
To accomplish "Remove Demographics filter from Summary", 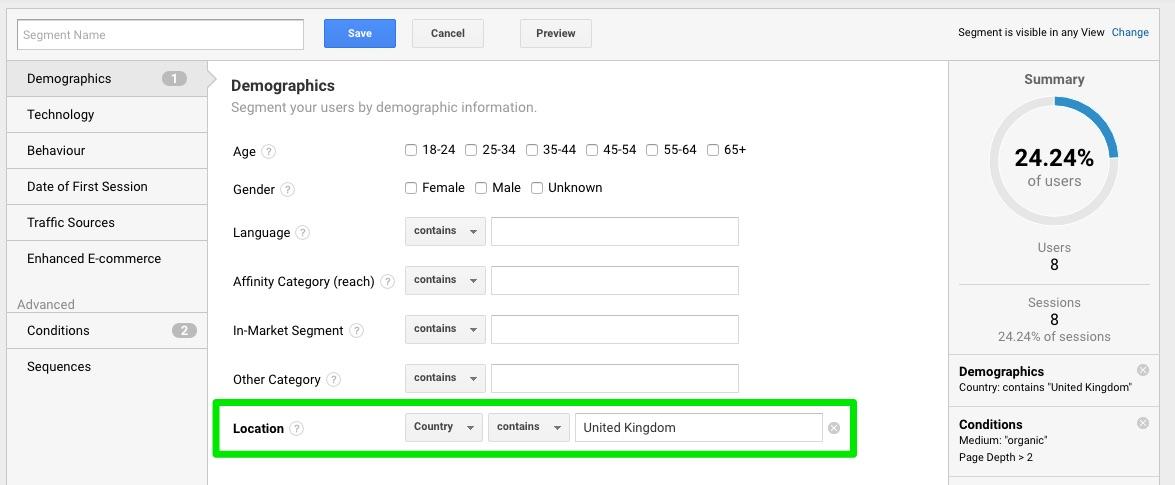I will pos(1143,370).
